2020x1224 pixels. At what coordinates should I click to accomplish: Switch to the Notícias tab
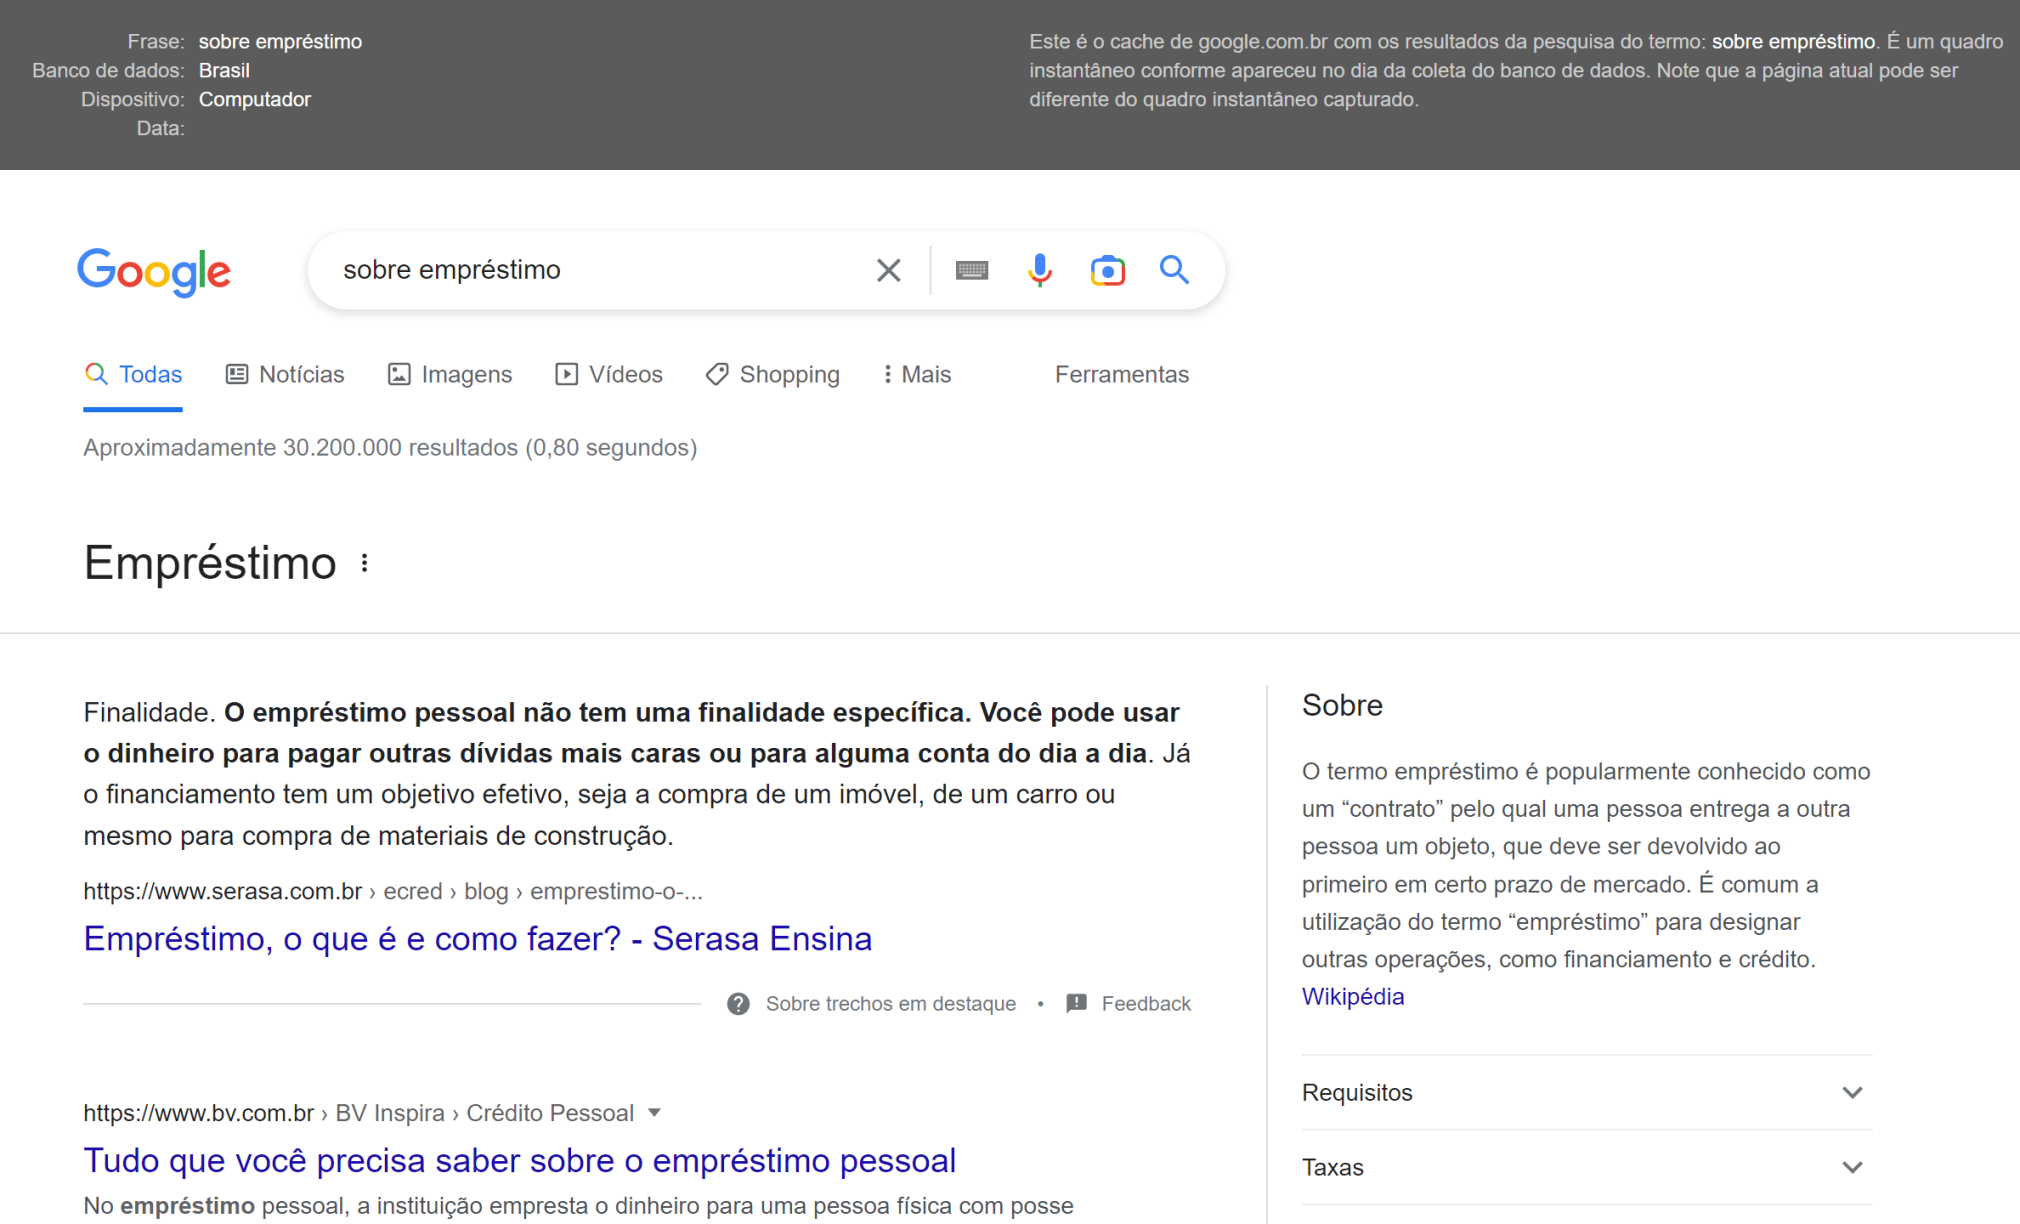click(285, 374)
